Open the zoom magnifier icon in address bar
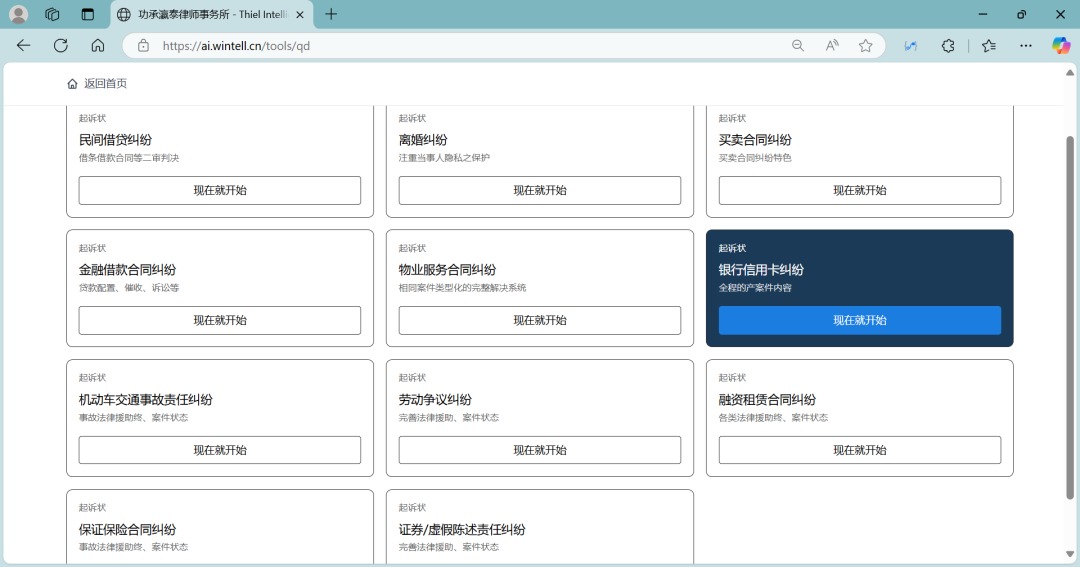The width and height of the screenshot is (1080, 567). [798, 45]
